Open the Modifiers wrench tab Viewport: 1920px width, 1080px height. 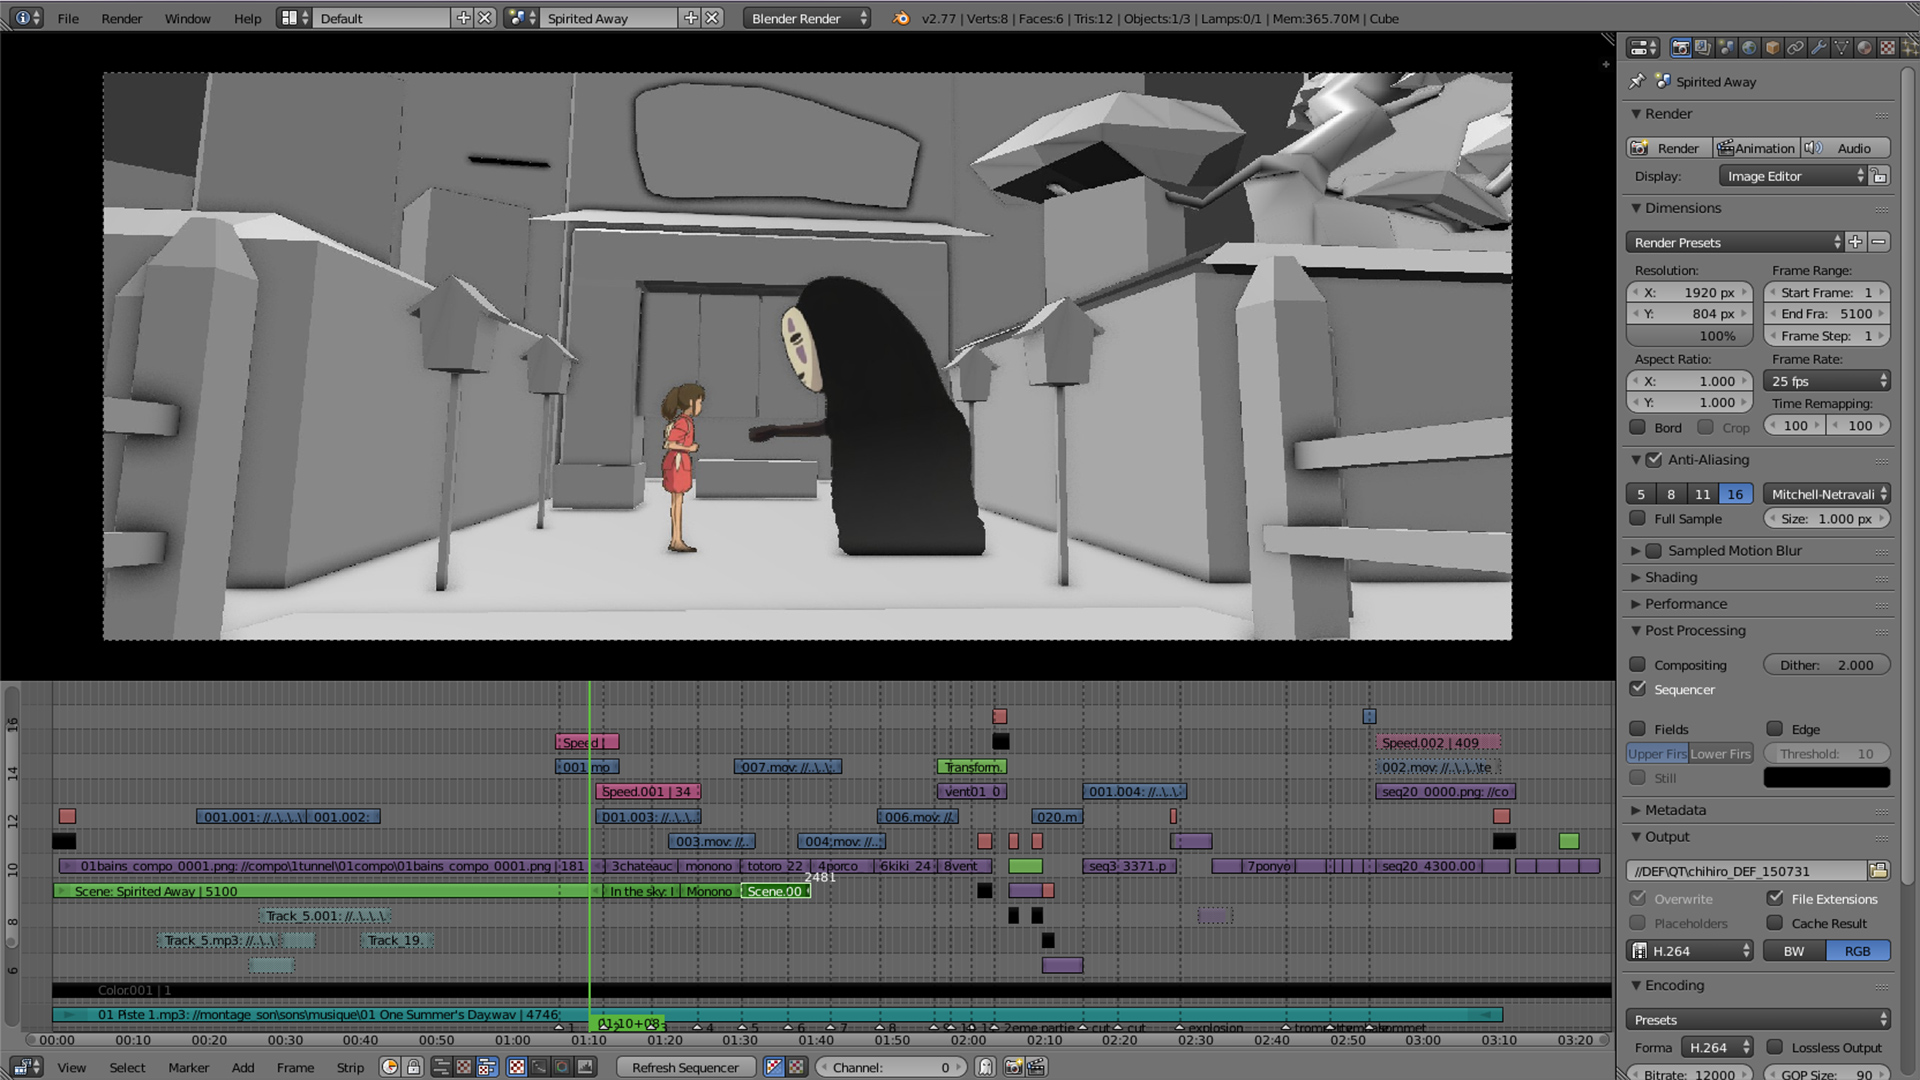[x=1819, y=47]
